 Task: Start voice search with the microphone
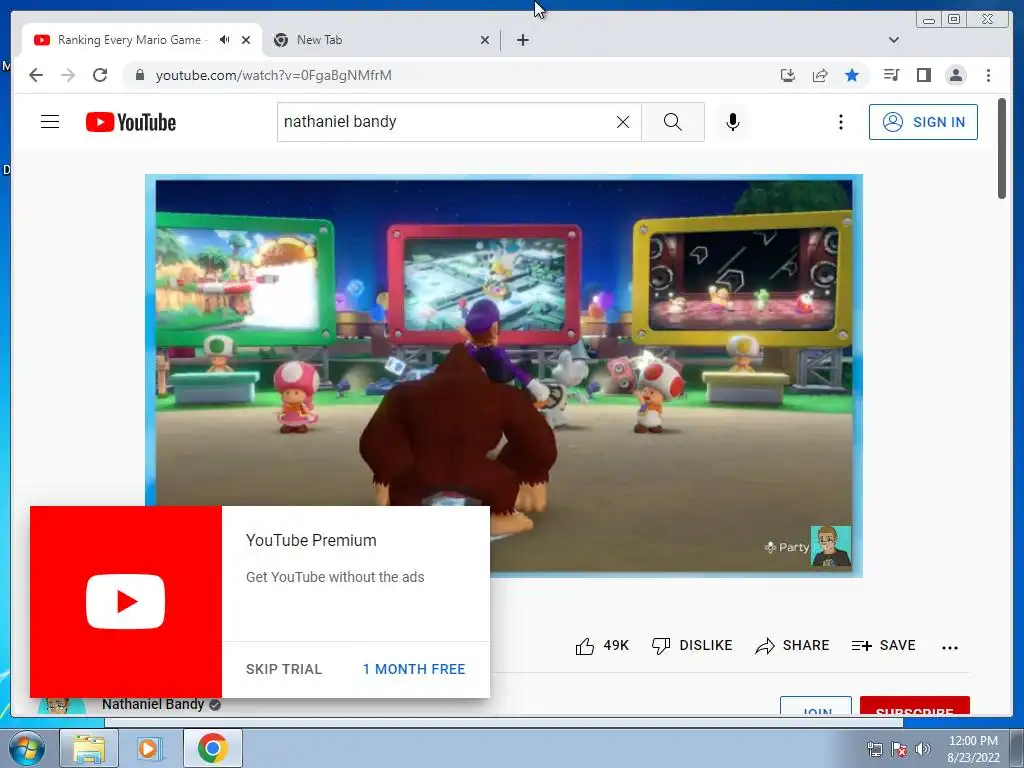pos(733,122)
